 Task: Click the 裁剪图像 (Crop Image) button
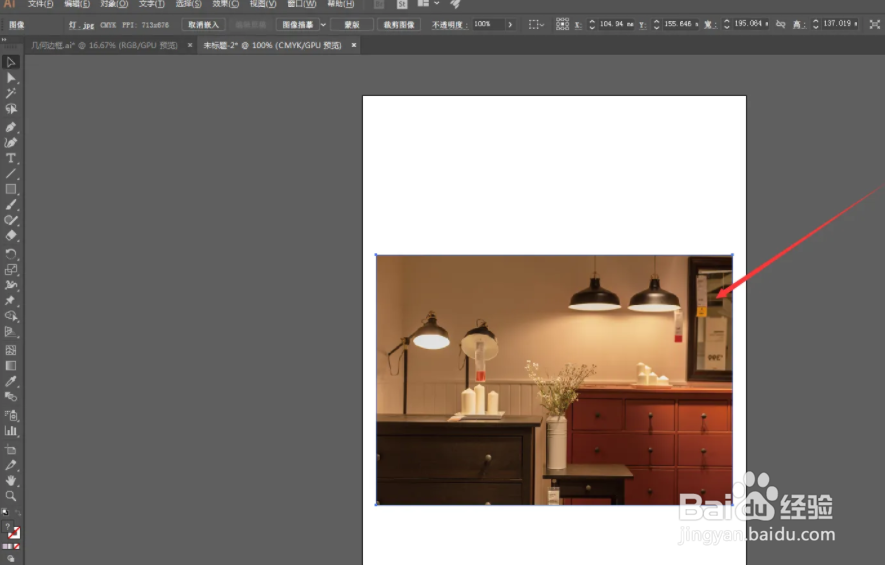398,25
